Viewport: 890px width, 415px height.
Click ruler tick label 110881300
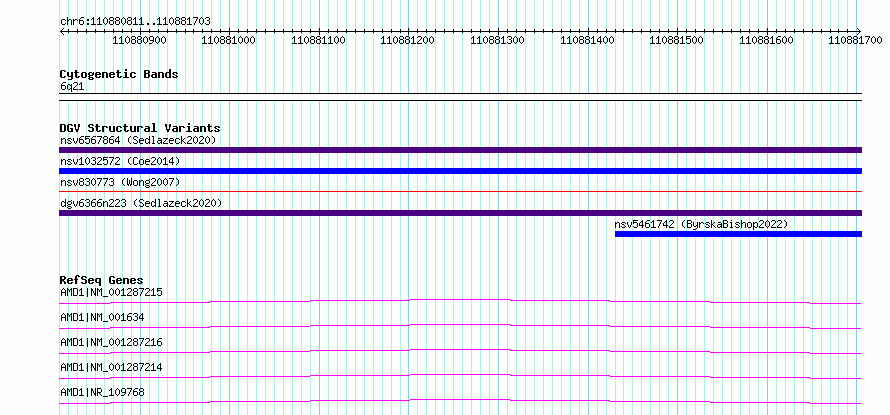tap(498, 40)
